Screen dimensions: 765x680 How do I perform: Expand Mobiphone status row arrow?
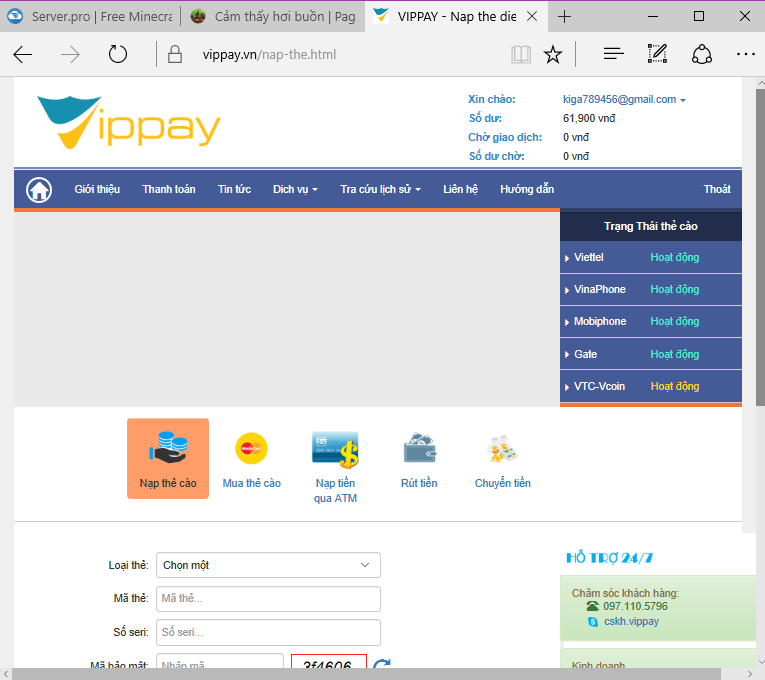(x=567, y=322)
